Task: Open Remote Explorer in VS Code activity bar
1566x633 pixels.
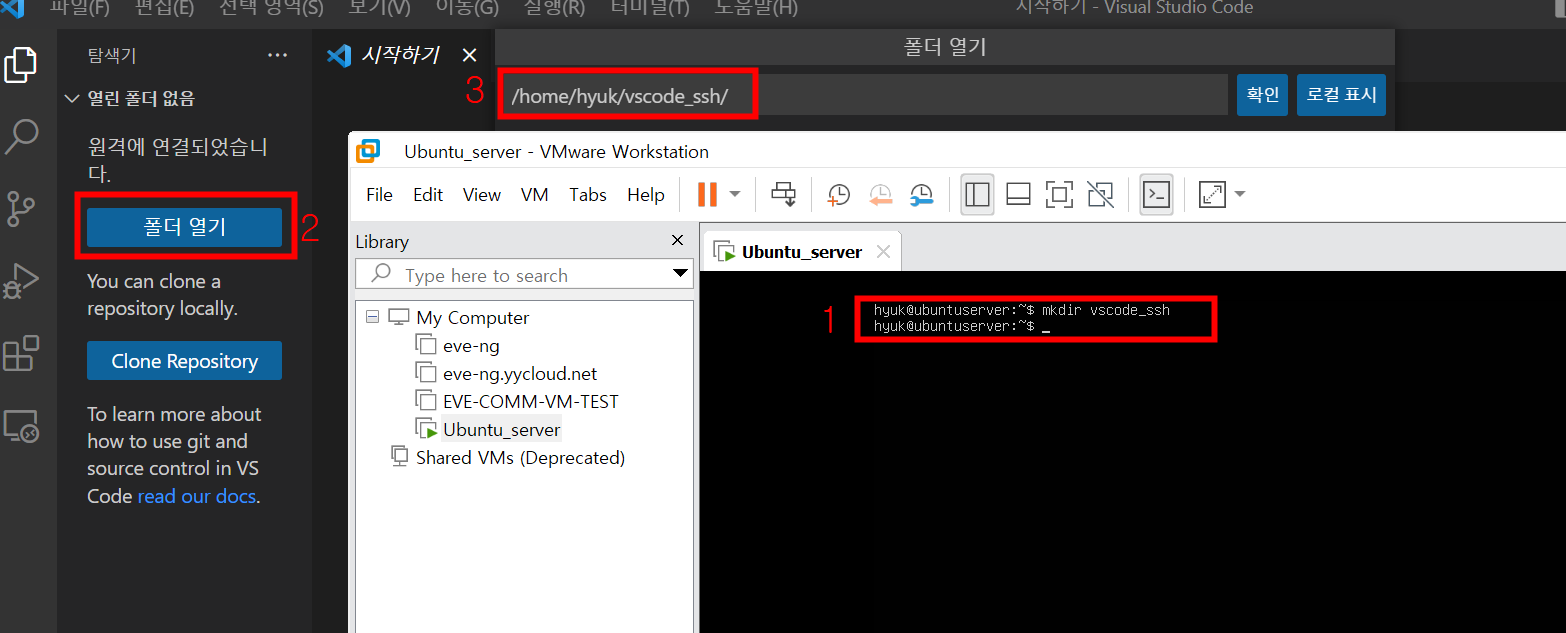Action: coord(22,426)
